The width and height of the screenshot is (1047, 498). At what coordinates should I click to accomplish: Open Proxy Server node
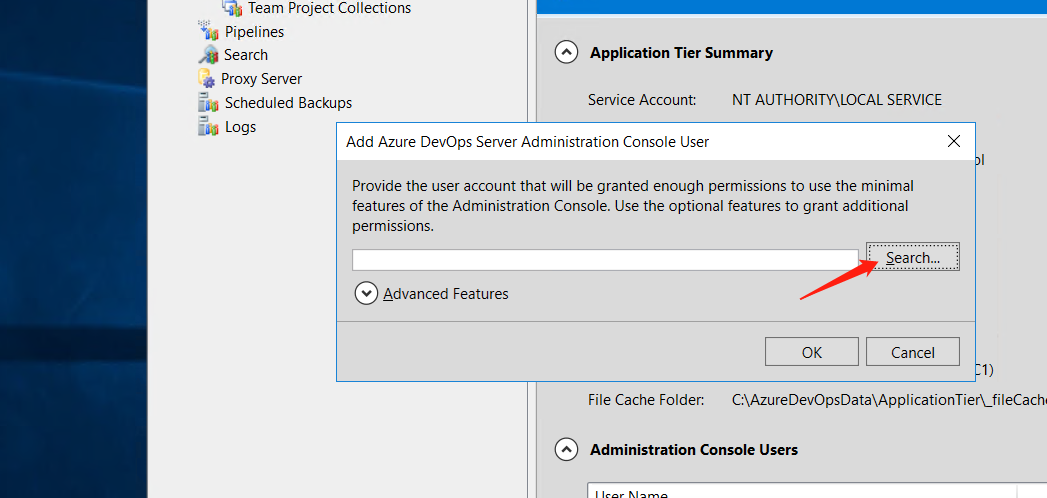(x=262, y=79)
